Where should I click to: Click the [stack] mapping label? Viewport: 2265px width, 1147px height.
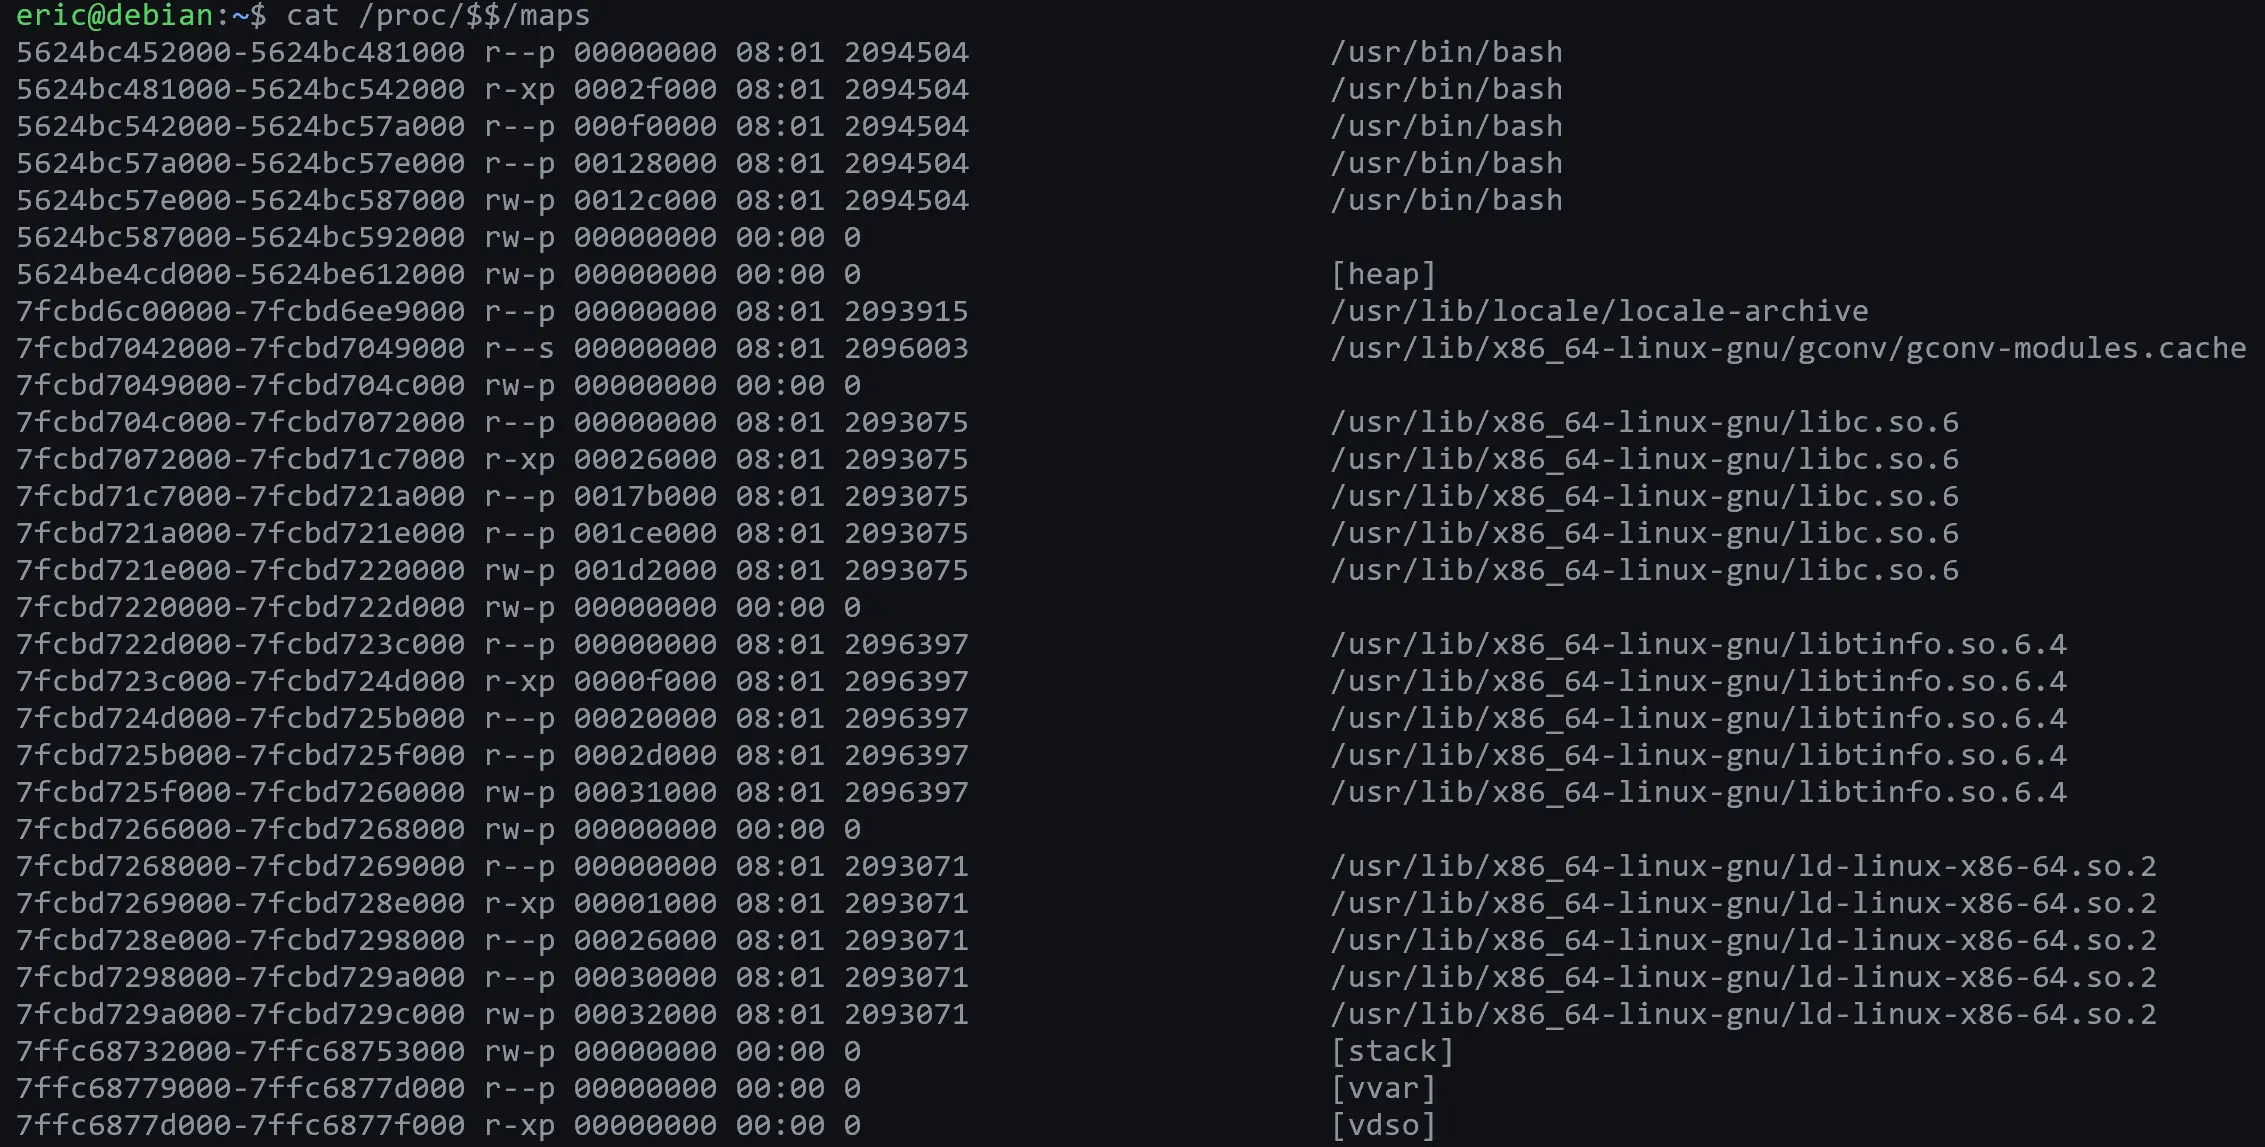tap(1391, 1051)
